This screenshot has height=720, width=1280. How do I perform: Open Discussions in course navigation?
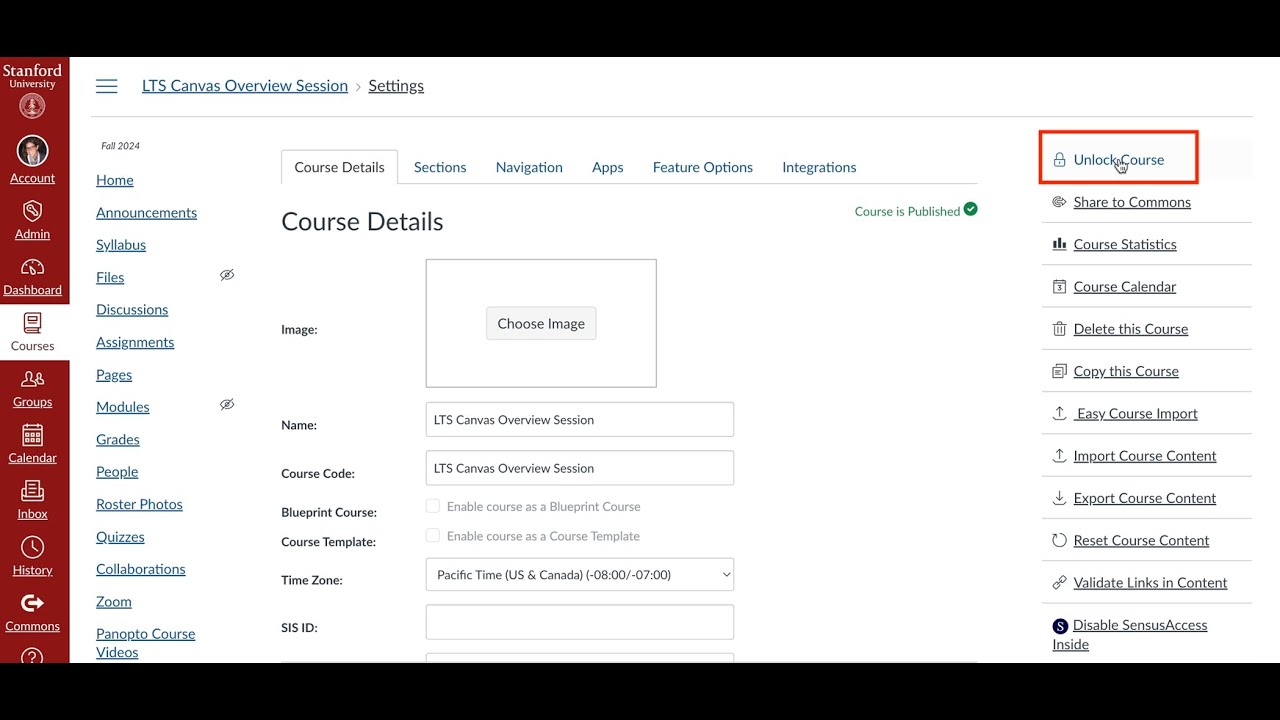tap(132, 310)
